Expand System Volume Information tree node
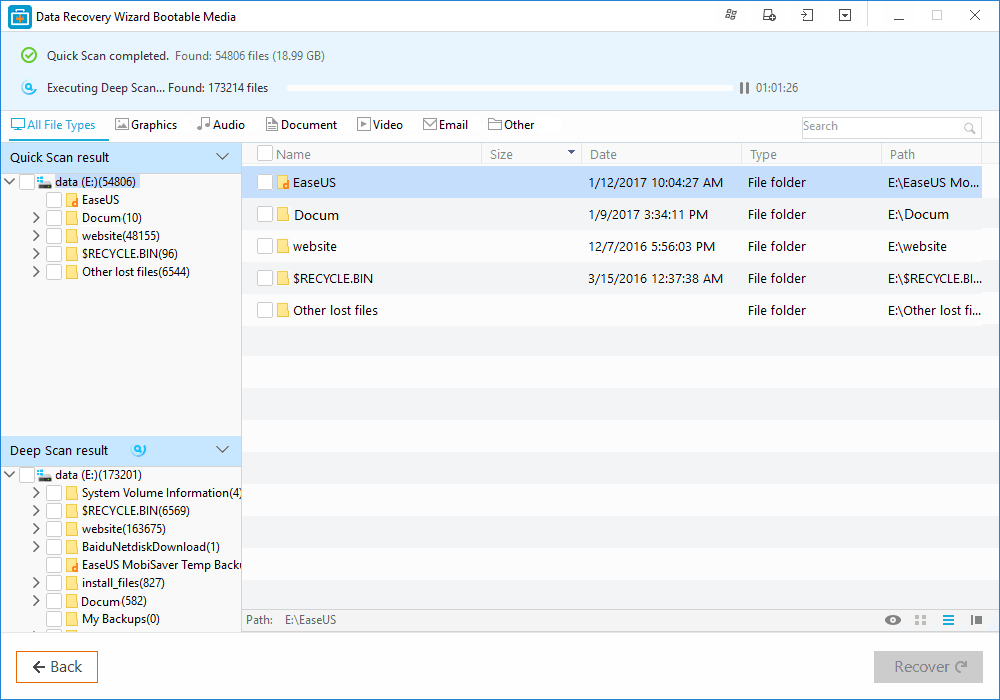Image resolution: width=1000 pixels, height=700 pixels. [x=36, y=493]
